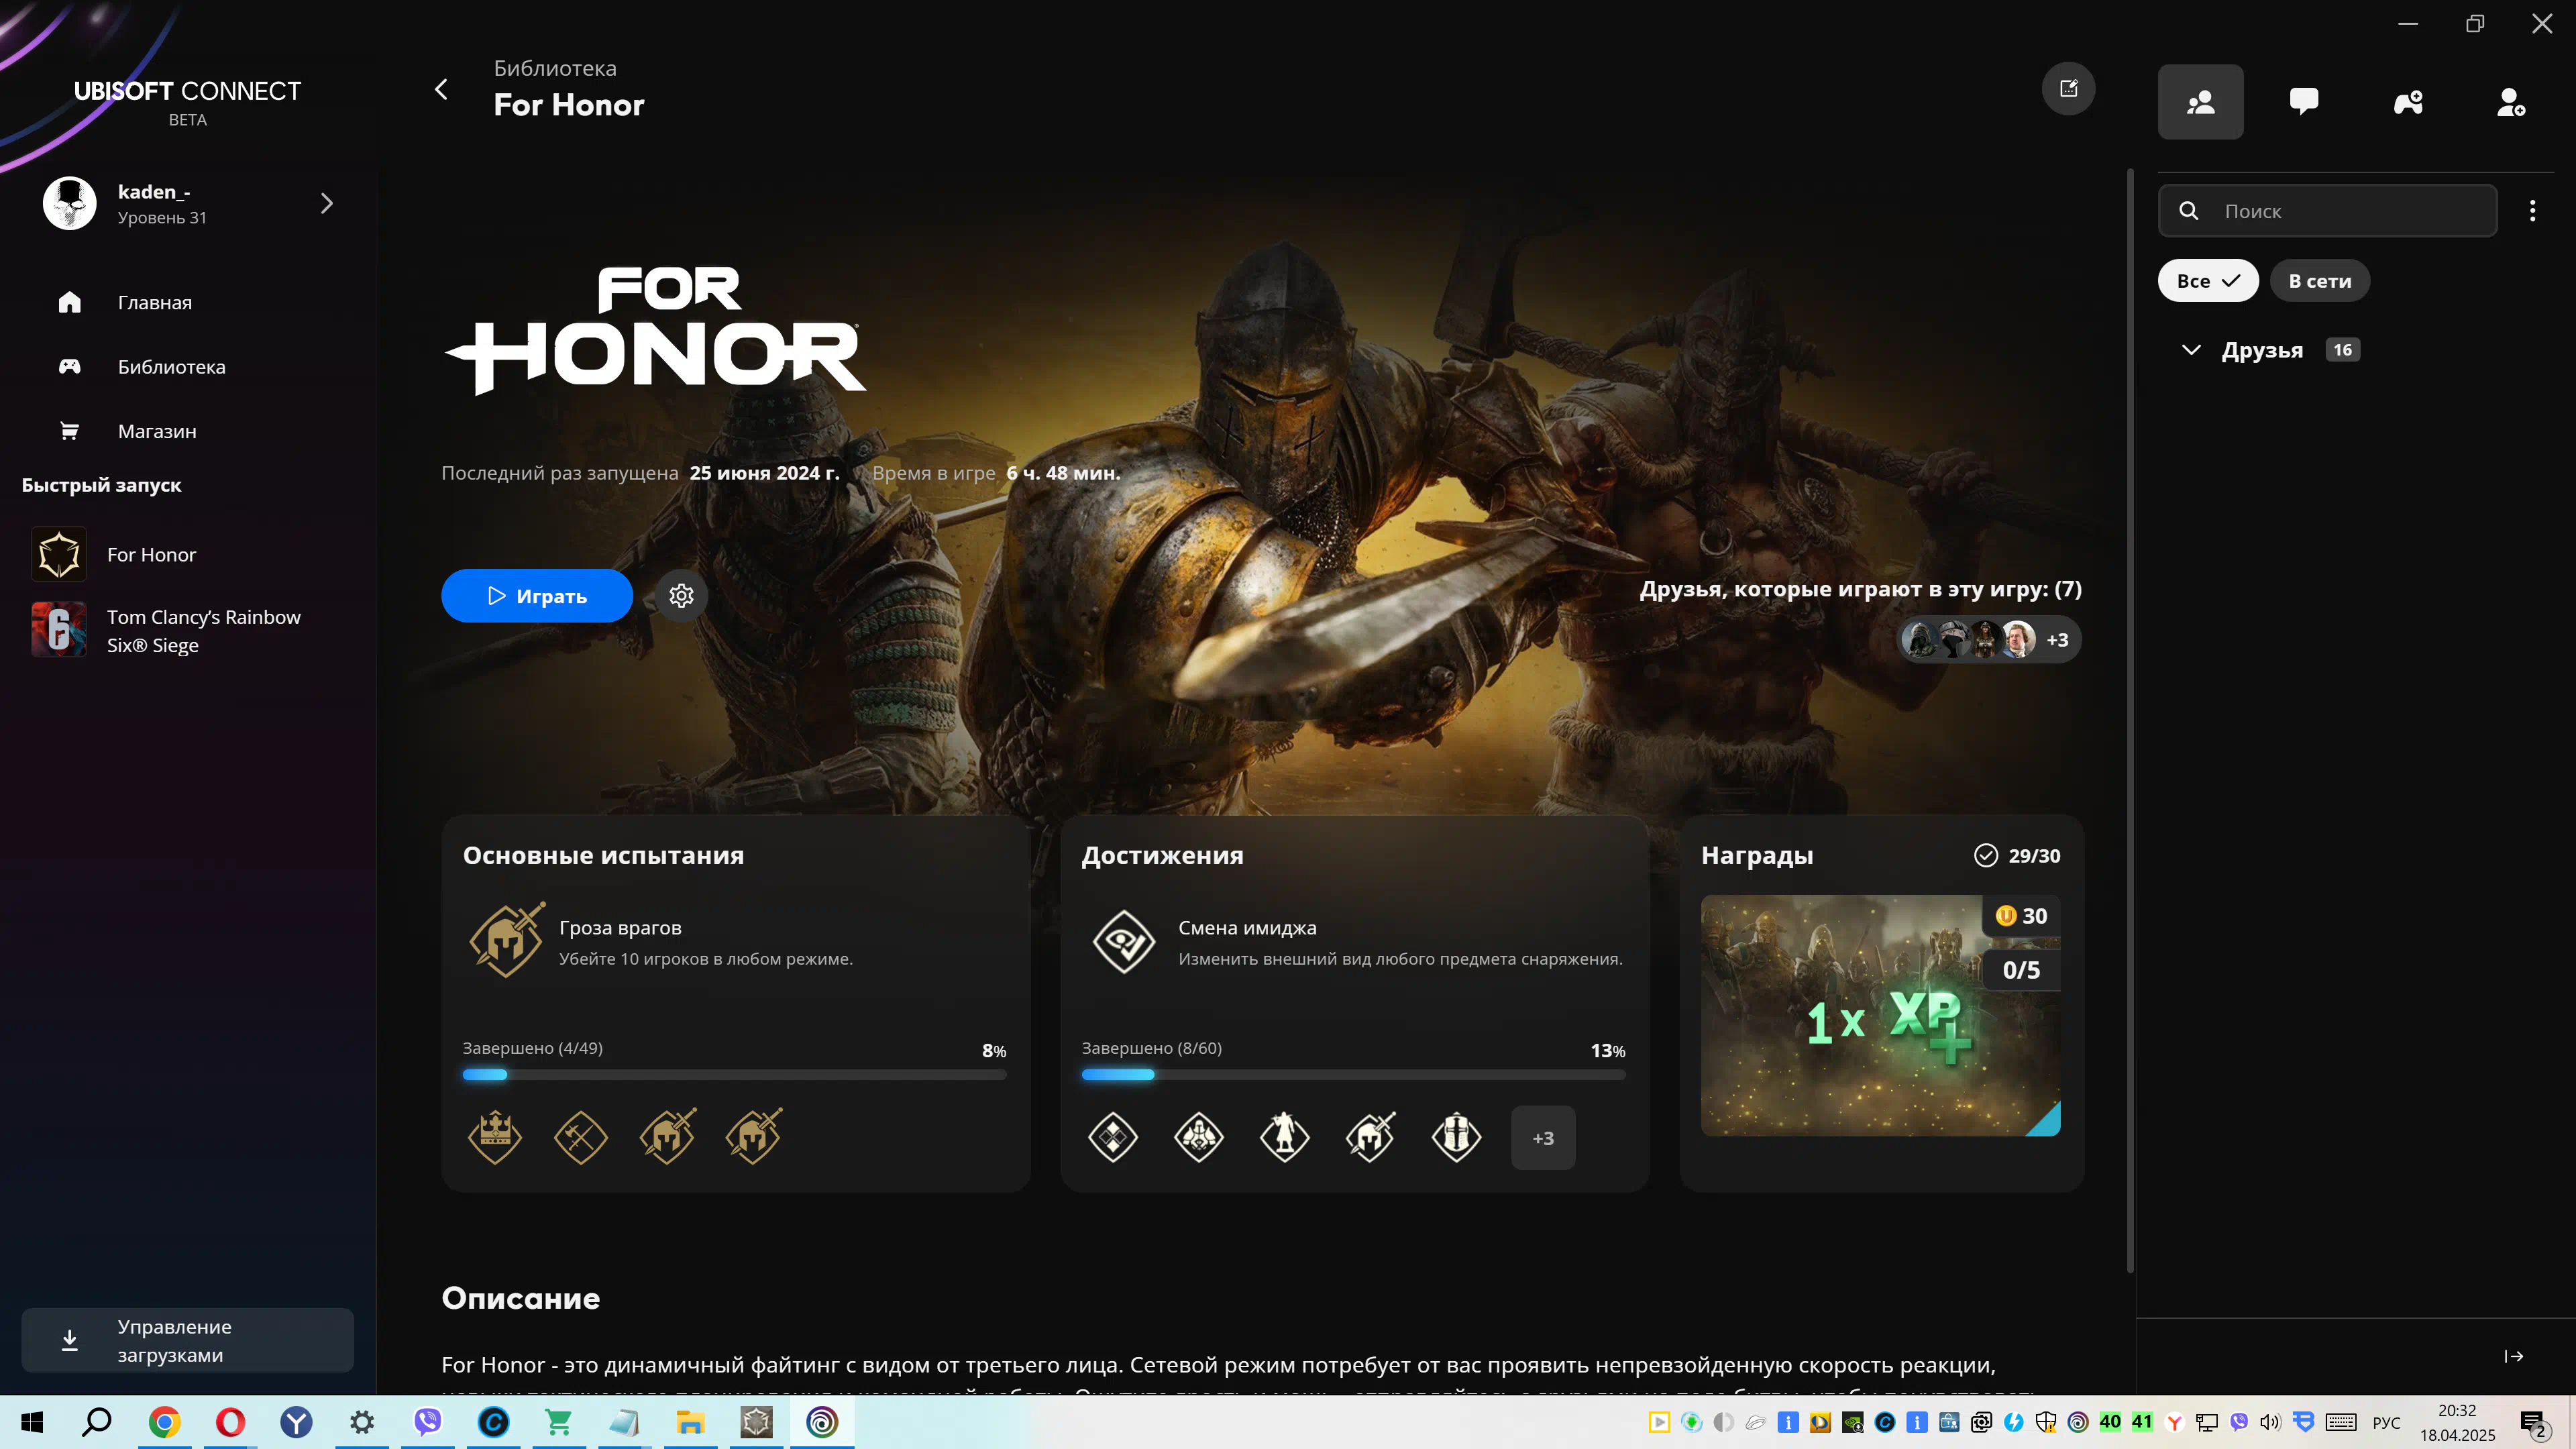Expand remaining achievements with the +3 button
2576x1449 pixels.
(x=1543, y=1138)
